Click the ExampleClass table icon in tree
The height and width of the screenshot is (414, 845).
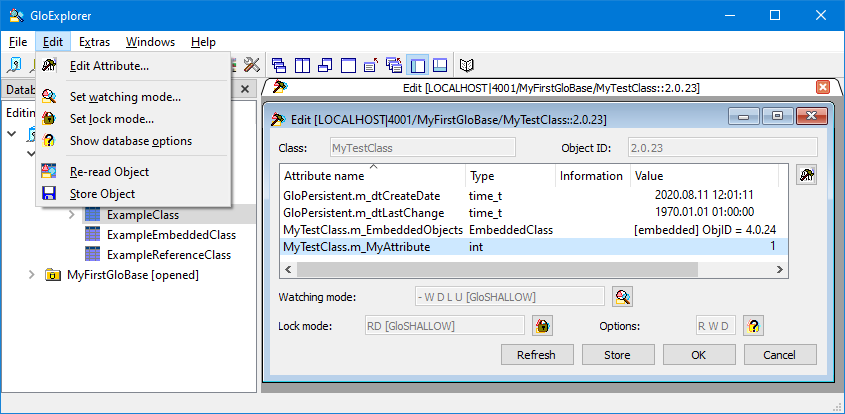93,215
